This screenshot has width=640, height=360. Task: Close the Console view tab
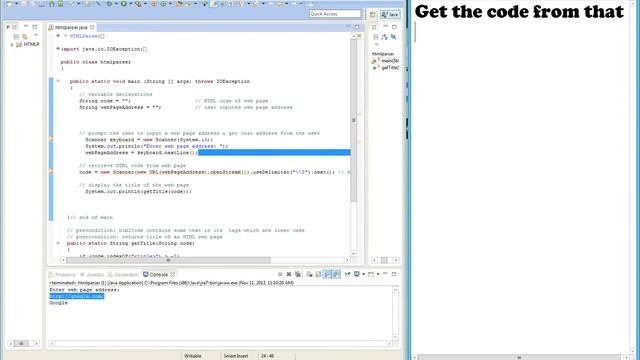coord(173,274)
